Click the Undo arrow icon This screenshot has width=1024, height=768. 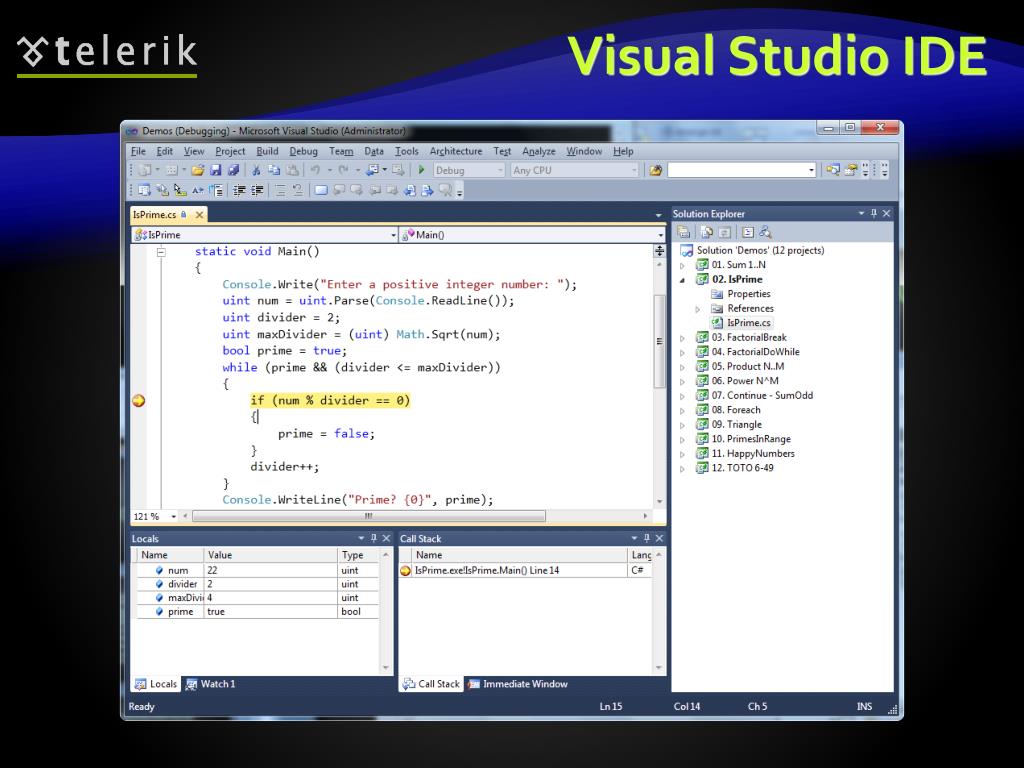point(315,170)
